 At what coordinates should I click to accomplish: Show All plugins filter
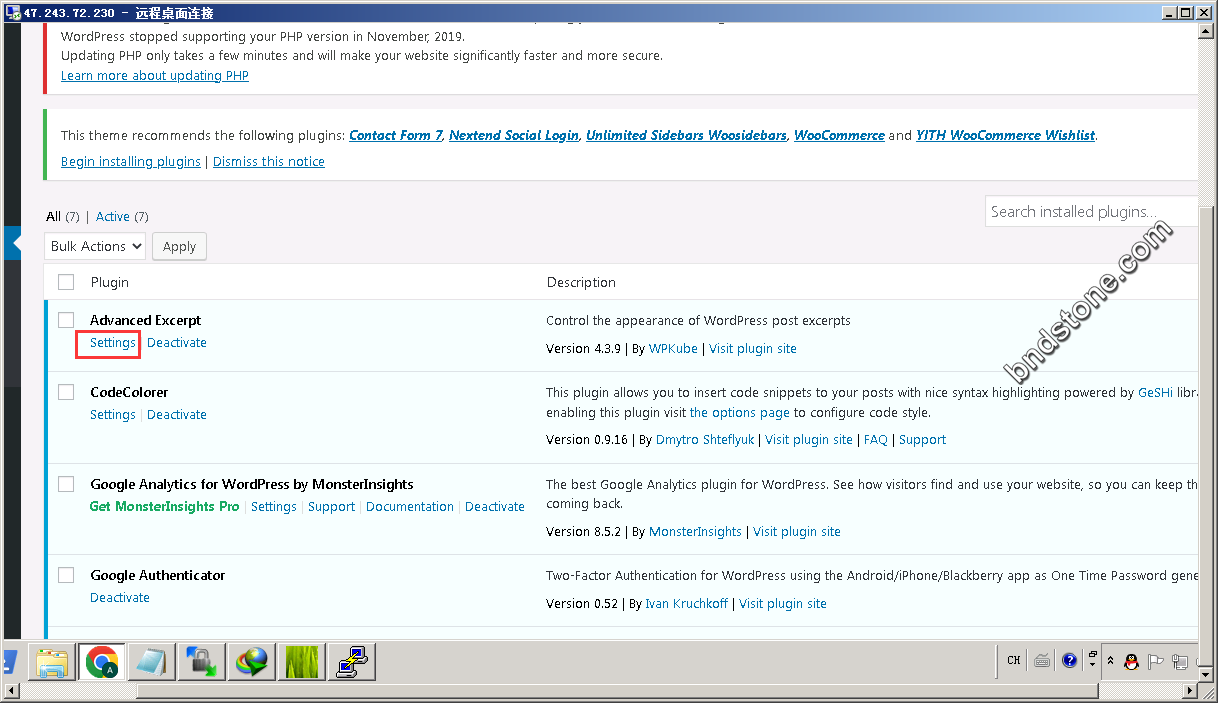coord(53,216)
